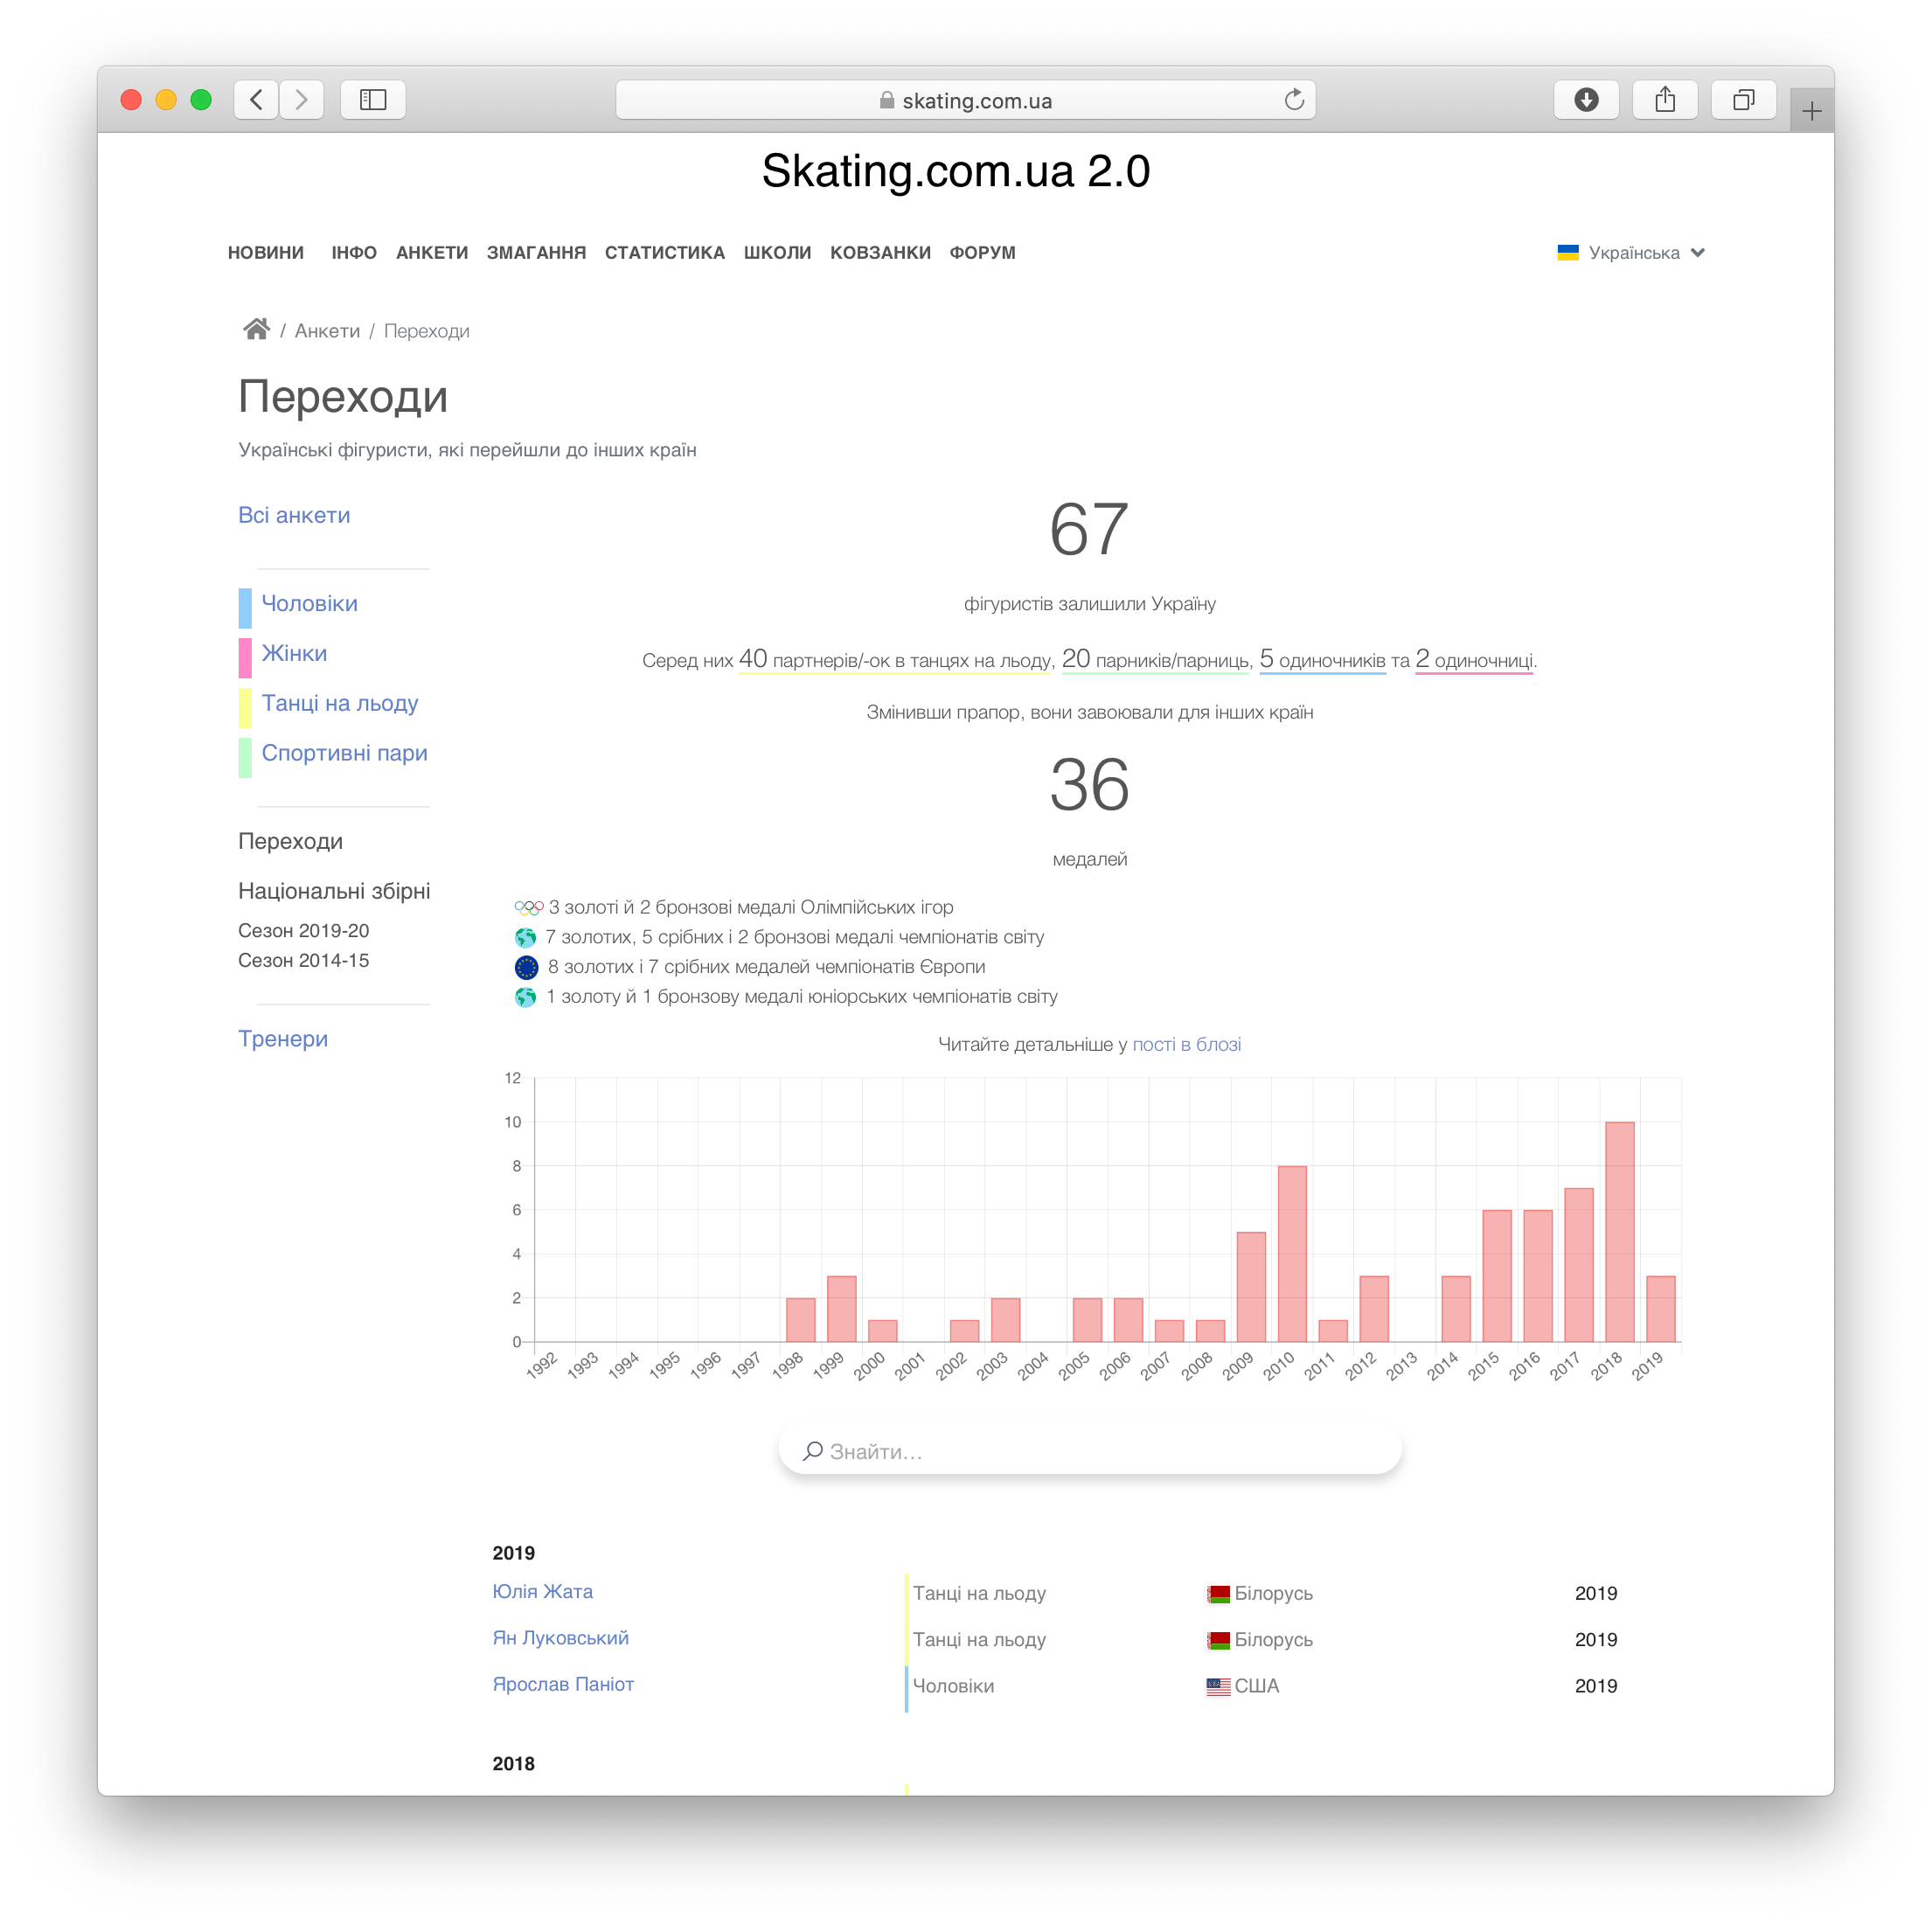Open Юлія Жата profile link
This screenshot has width=1932, height=1925.
coord(542,1591)
